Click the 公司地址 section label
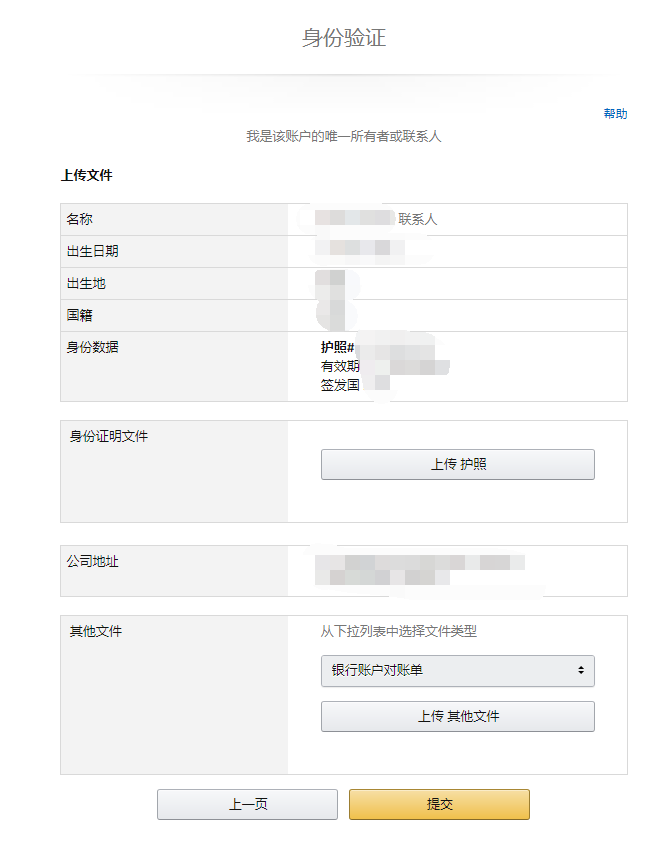This screenshot has width=661, height=844. point(93,562)
